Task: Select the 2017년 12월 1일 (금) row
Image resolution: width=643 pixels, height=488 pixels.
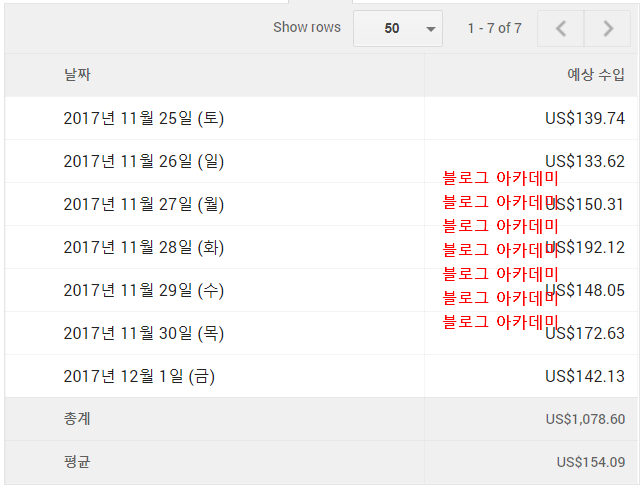Action: 139,376
